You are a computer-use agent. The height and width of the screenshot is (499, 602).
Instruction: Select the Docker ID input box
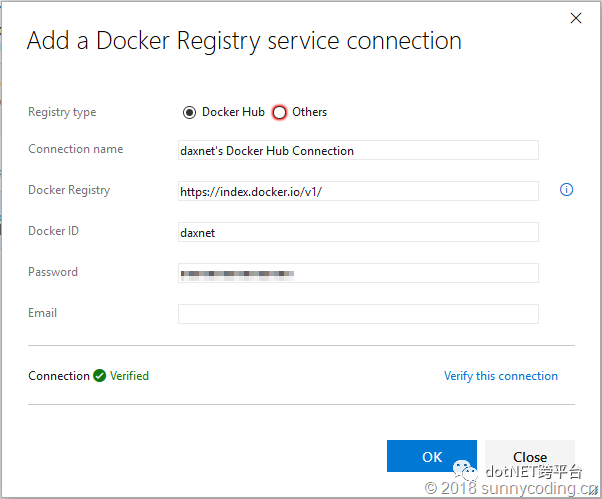click(x=358, y=232)
